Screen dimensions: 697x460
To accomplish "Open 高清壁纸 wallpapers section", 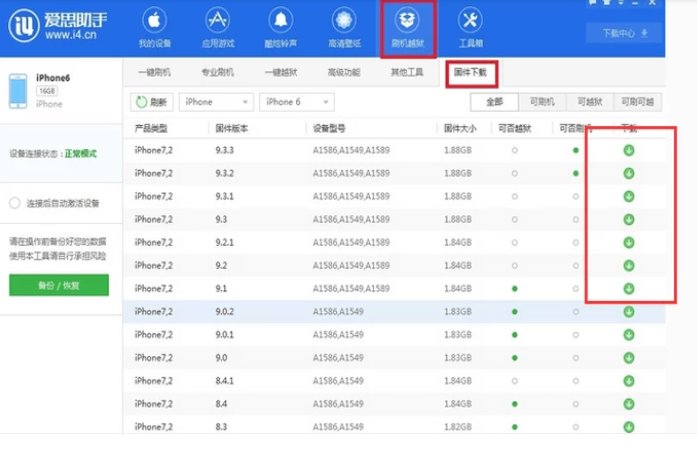I will (344, 28).
